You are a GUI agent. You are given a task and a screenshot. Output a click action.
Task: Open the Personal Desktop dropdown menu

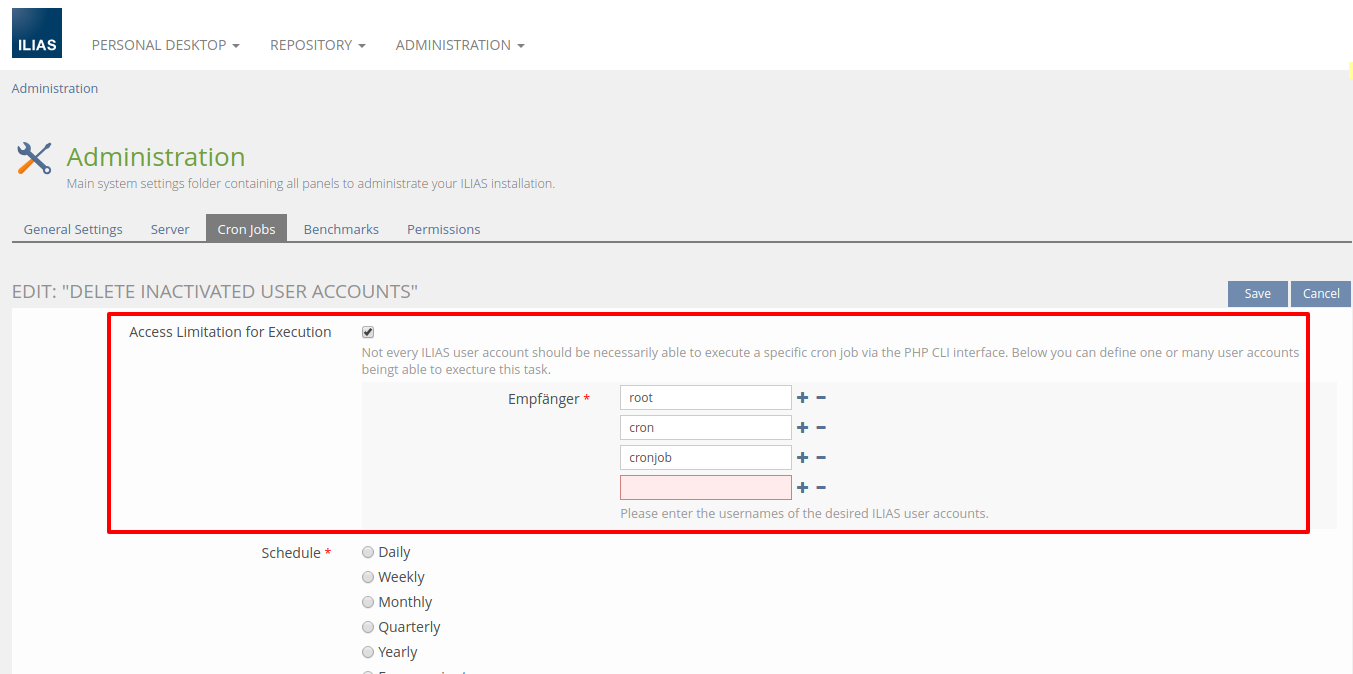165,45
